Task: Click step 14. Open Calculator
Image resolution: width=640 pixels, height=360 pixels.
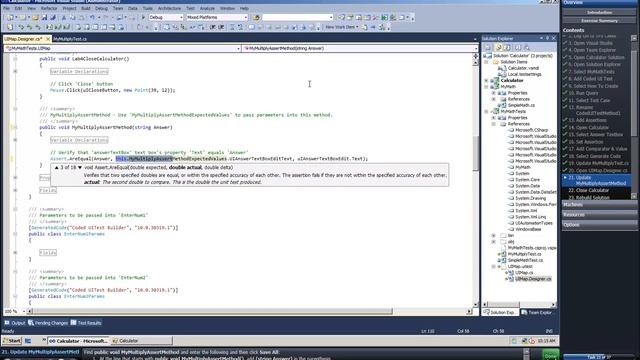Action: pyautogui.click(x=588, y=127)
